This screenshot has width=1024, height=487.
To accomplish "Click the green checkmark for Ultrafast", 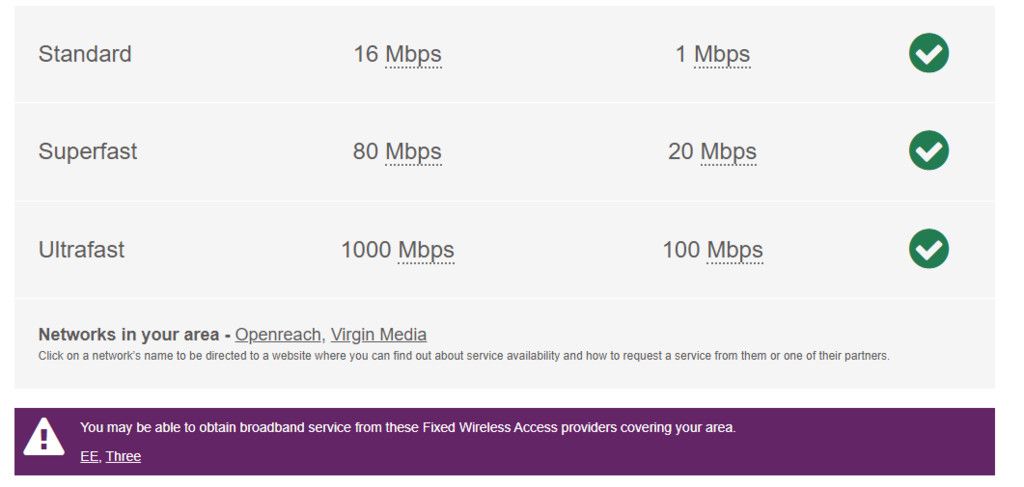I will point(928,249).
